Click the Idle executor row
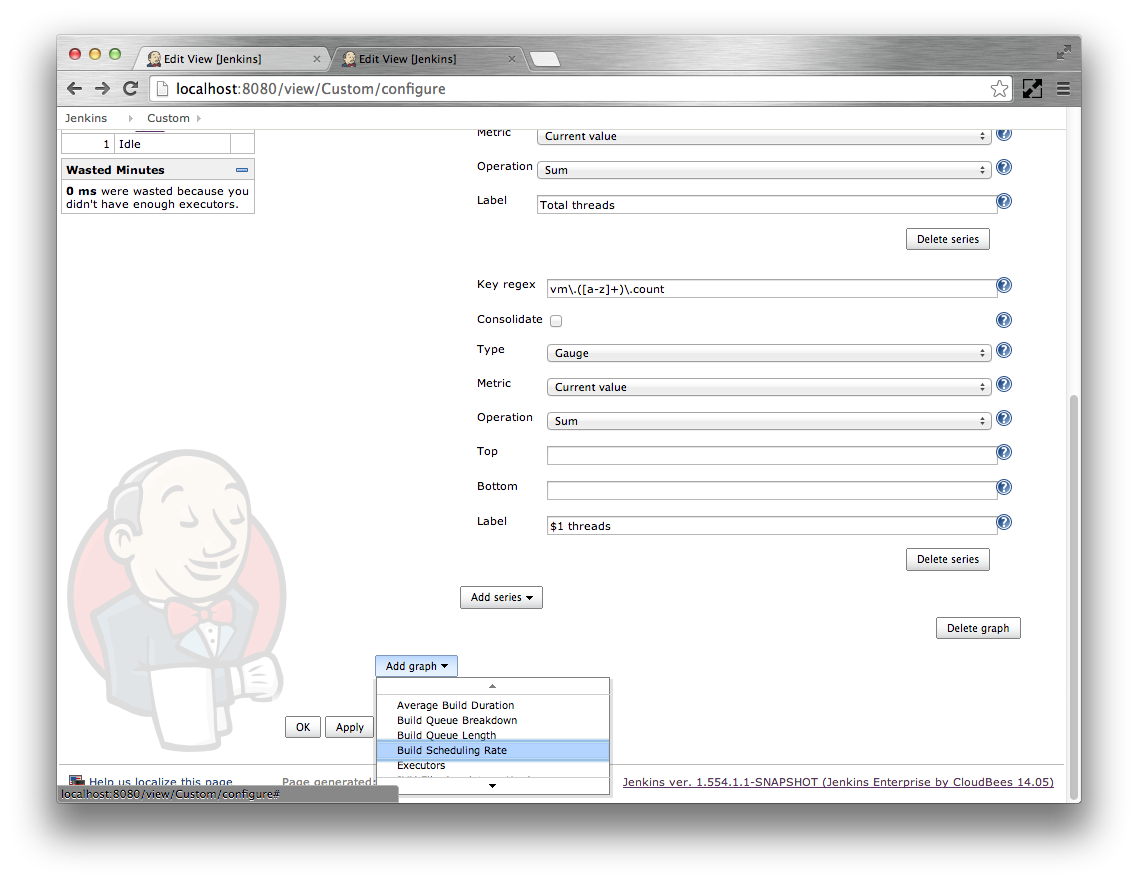The width and height of the screenshot is (1138, 882). click(x=157, y=144)
